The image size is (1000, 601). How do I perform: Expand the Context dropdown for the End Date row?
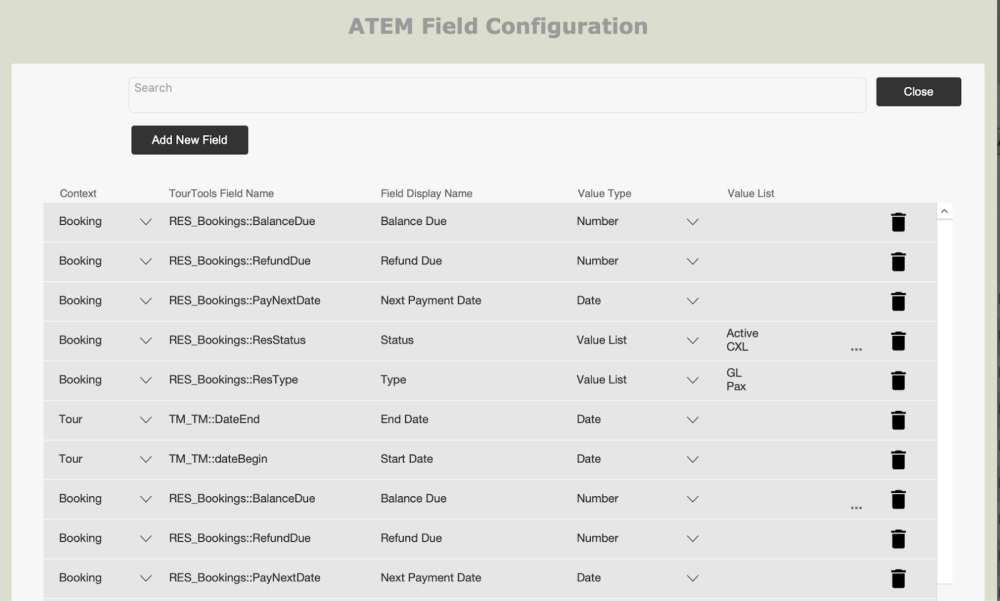146,420
